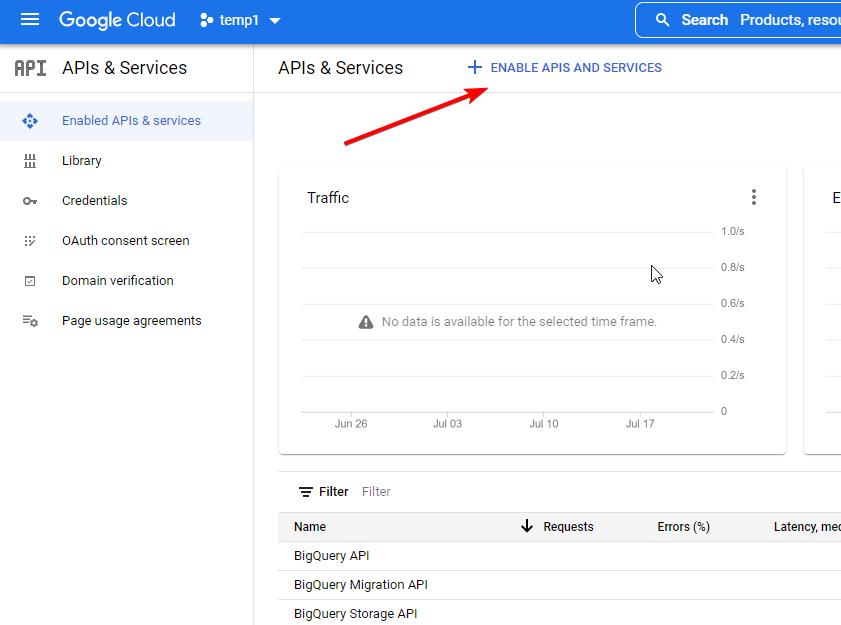The width and height of the screenshot is (841, 625).
Task: Click ENABLE APIS AND SERVICES button
Action: coord(565,68)
